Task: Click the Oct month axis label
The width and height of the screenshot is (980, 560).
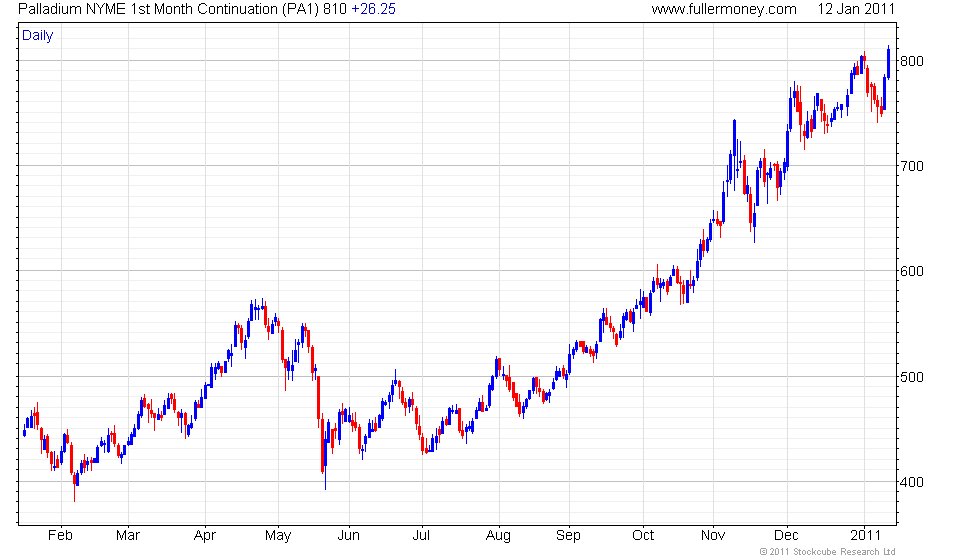Action: [x=643, y=536]
